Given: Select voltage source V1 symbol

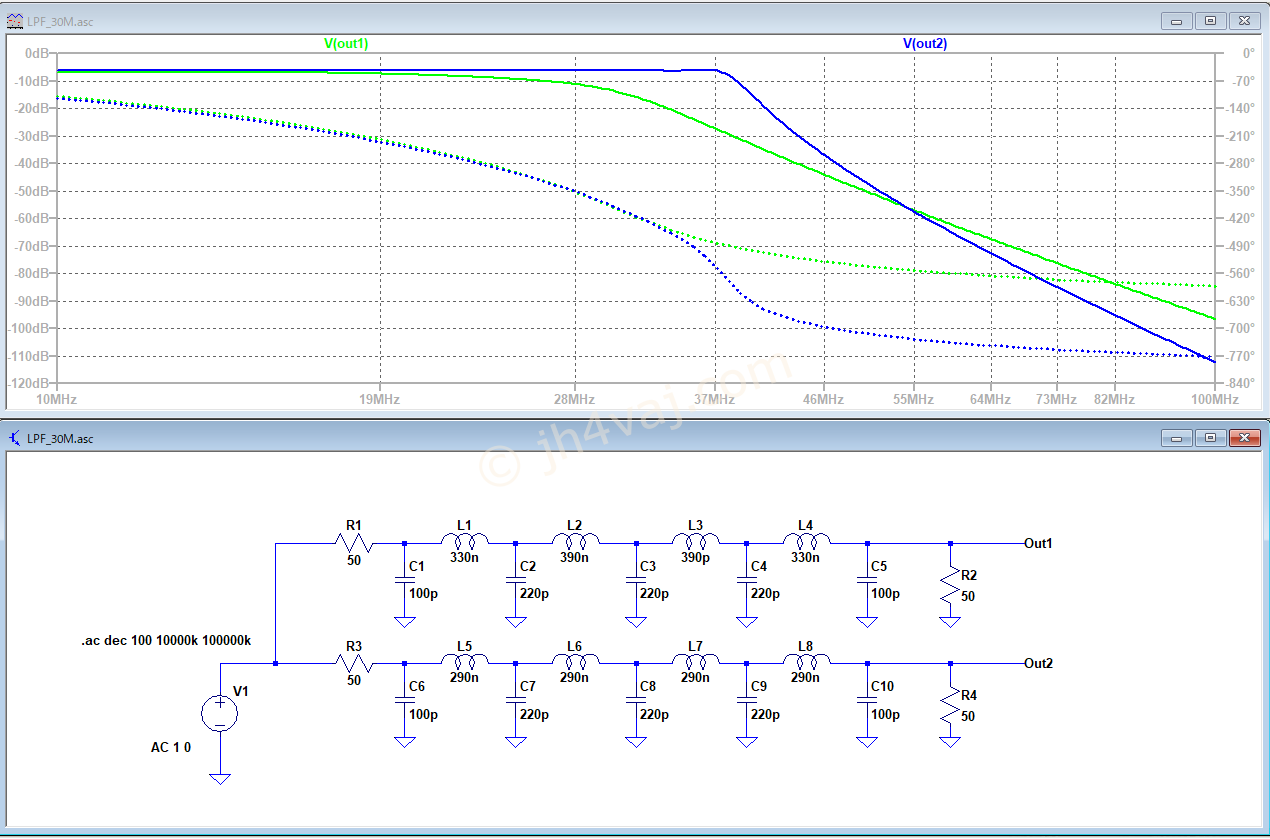Looking at the screenshot, I should pyautogui.click(x=220, y=713).
